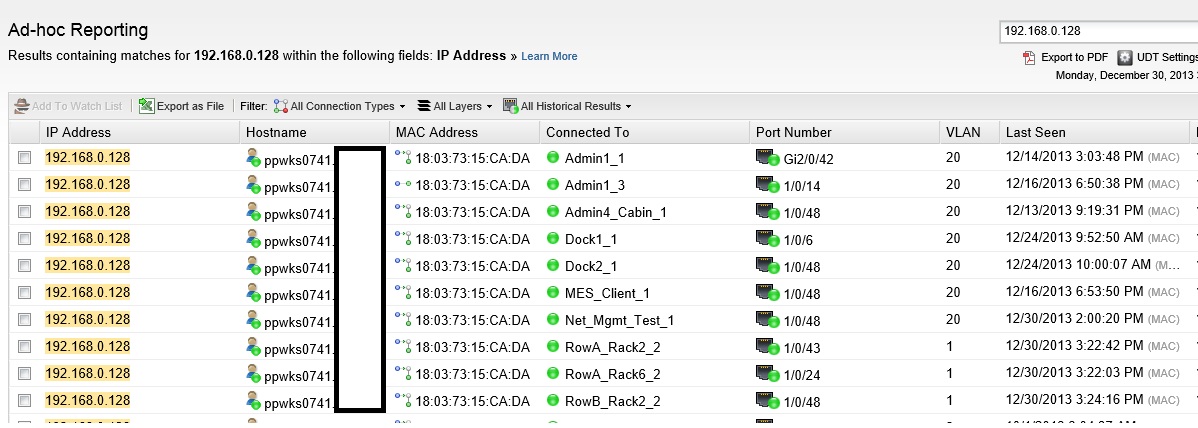Click user icon in Dock1_1 row
Image resolution: width=1198 pixels, height=428 pixels.
point(254,239)
